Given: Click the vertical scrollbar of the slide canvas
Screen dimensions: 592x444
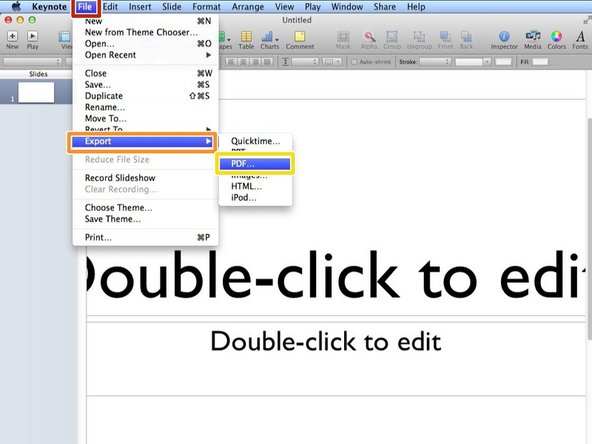Looking at the screenshot, I should (x=589, y=229).
